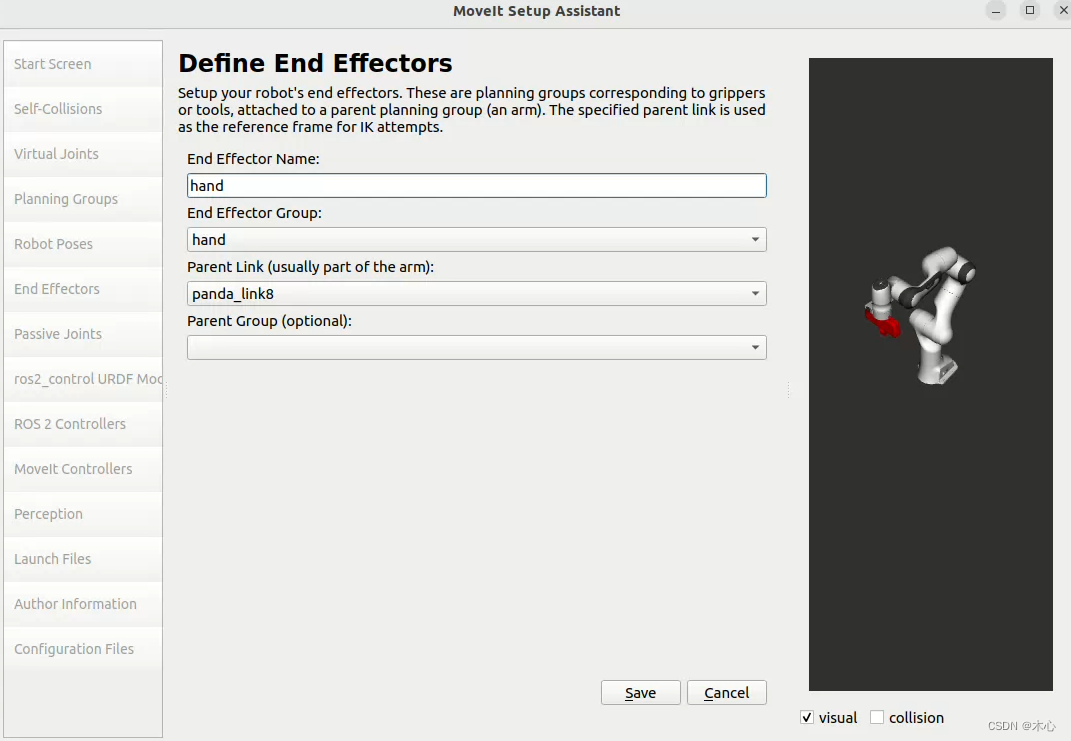Close the MoveIt Setup Assistant window

coord(1063,10)
